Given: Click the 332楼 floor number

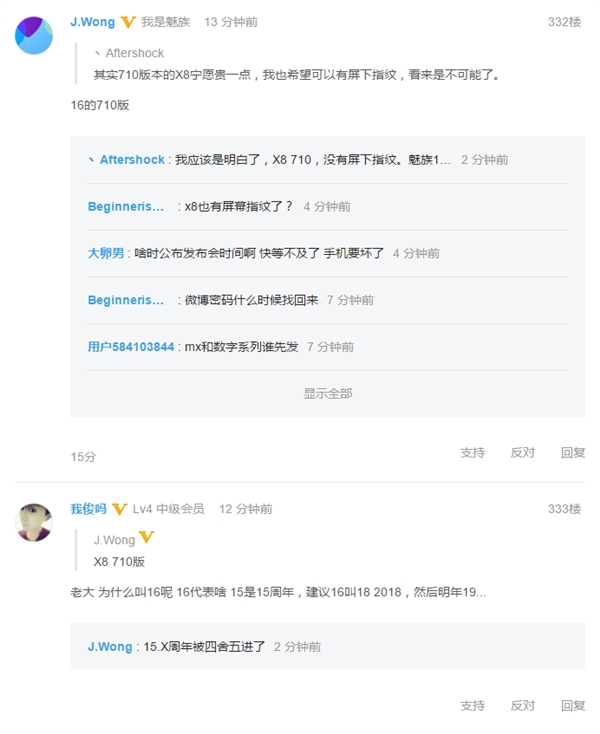Looking at the screenshot, I should pyautogui.click(x=564, y=22).
